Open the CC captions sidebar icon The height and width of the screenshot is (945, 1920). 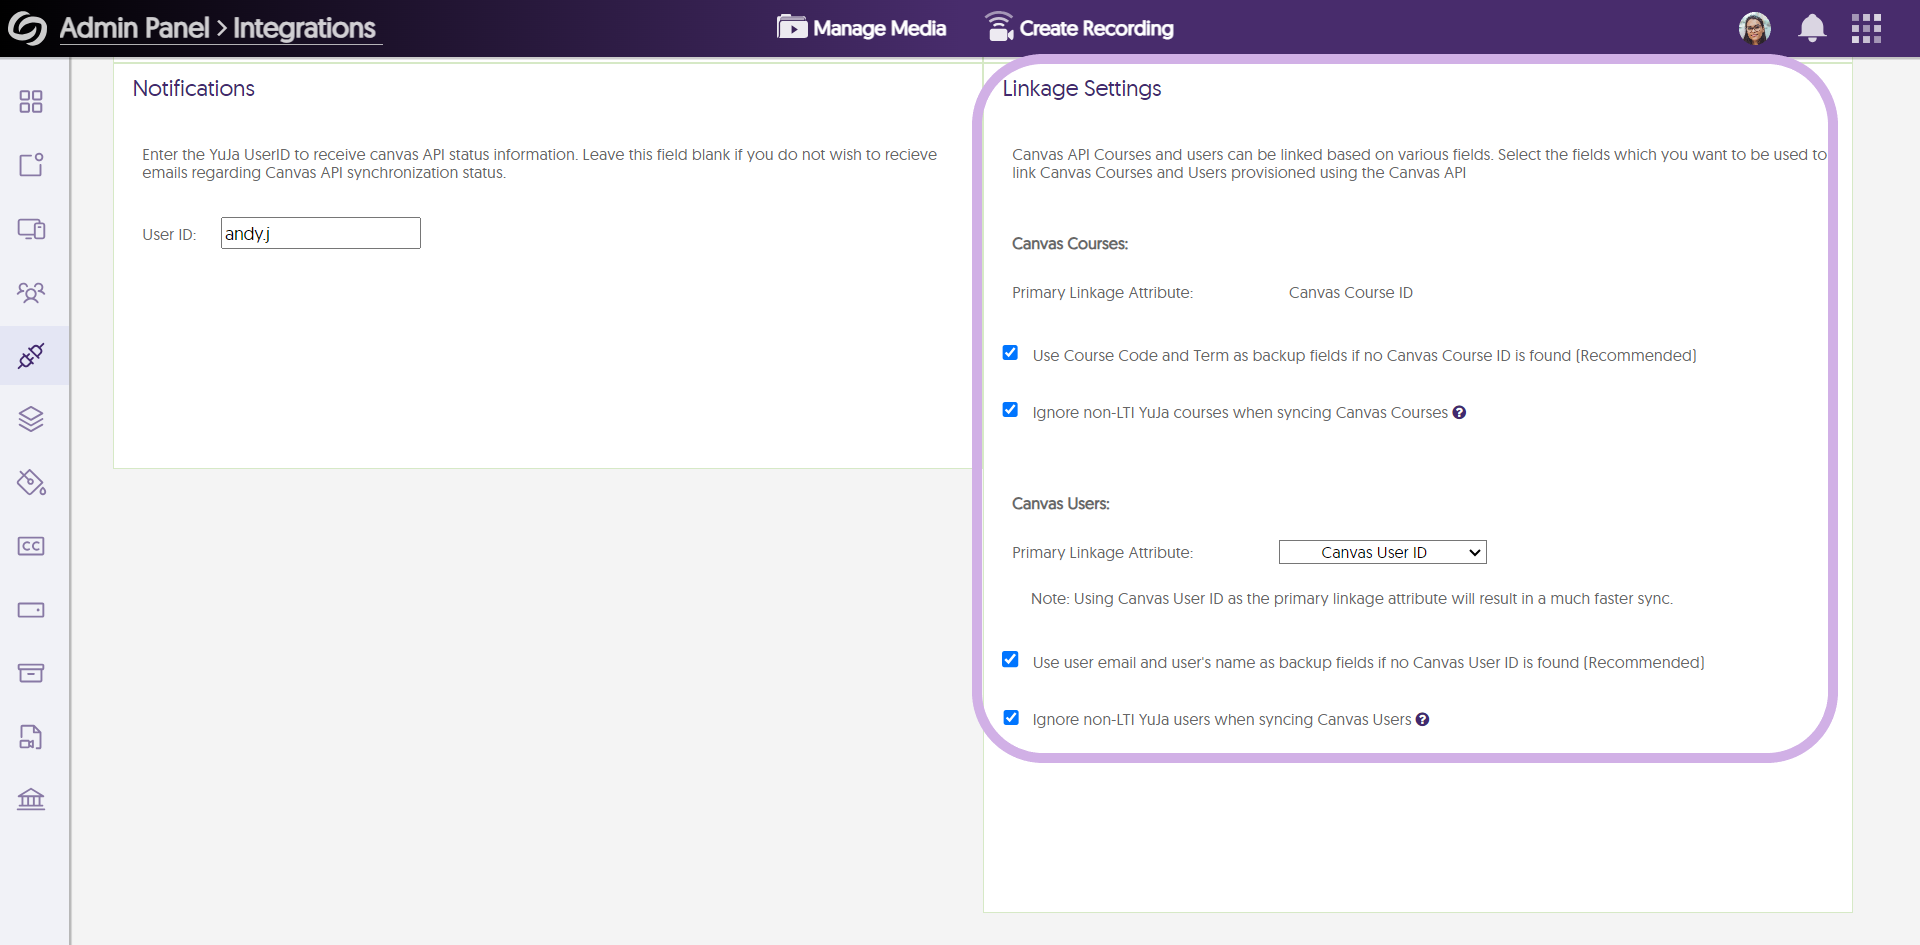coord(31,546)
